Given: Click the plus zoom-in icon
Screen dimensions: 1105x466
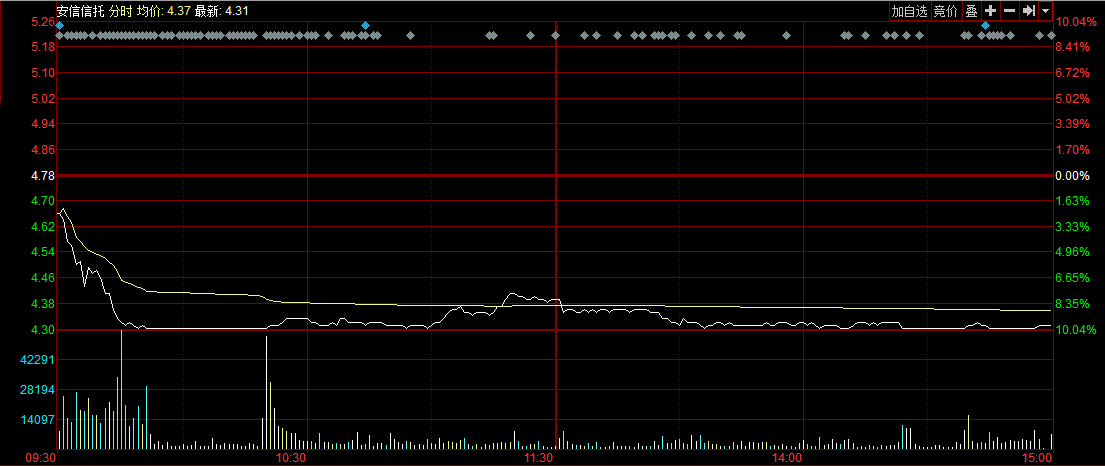Looking at the screenshot, I should tap(990, 11).
